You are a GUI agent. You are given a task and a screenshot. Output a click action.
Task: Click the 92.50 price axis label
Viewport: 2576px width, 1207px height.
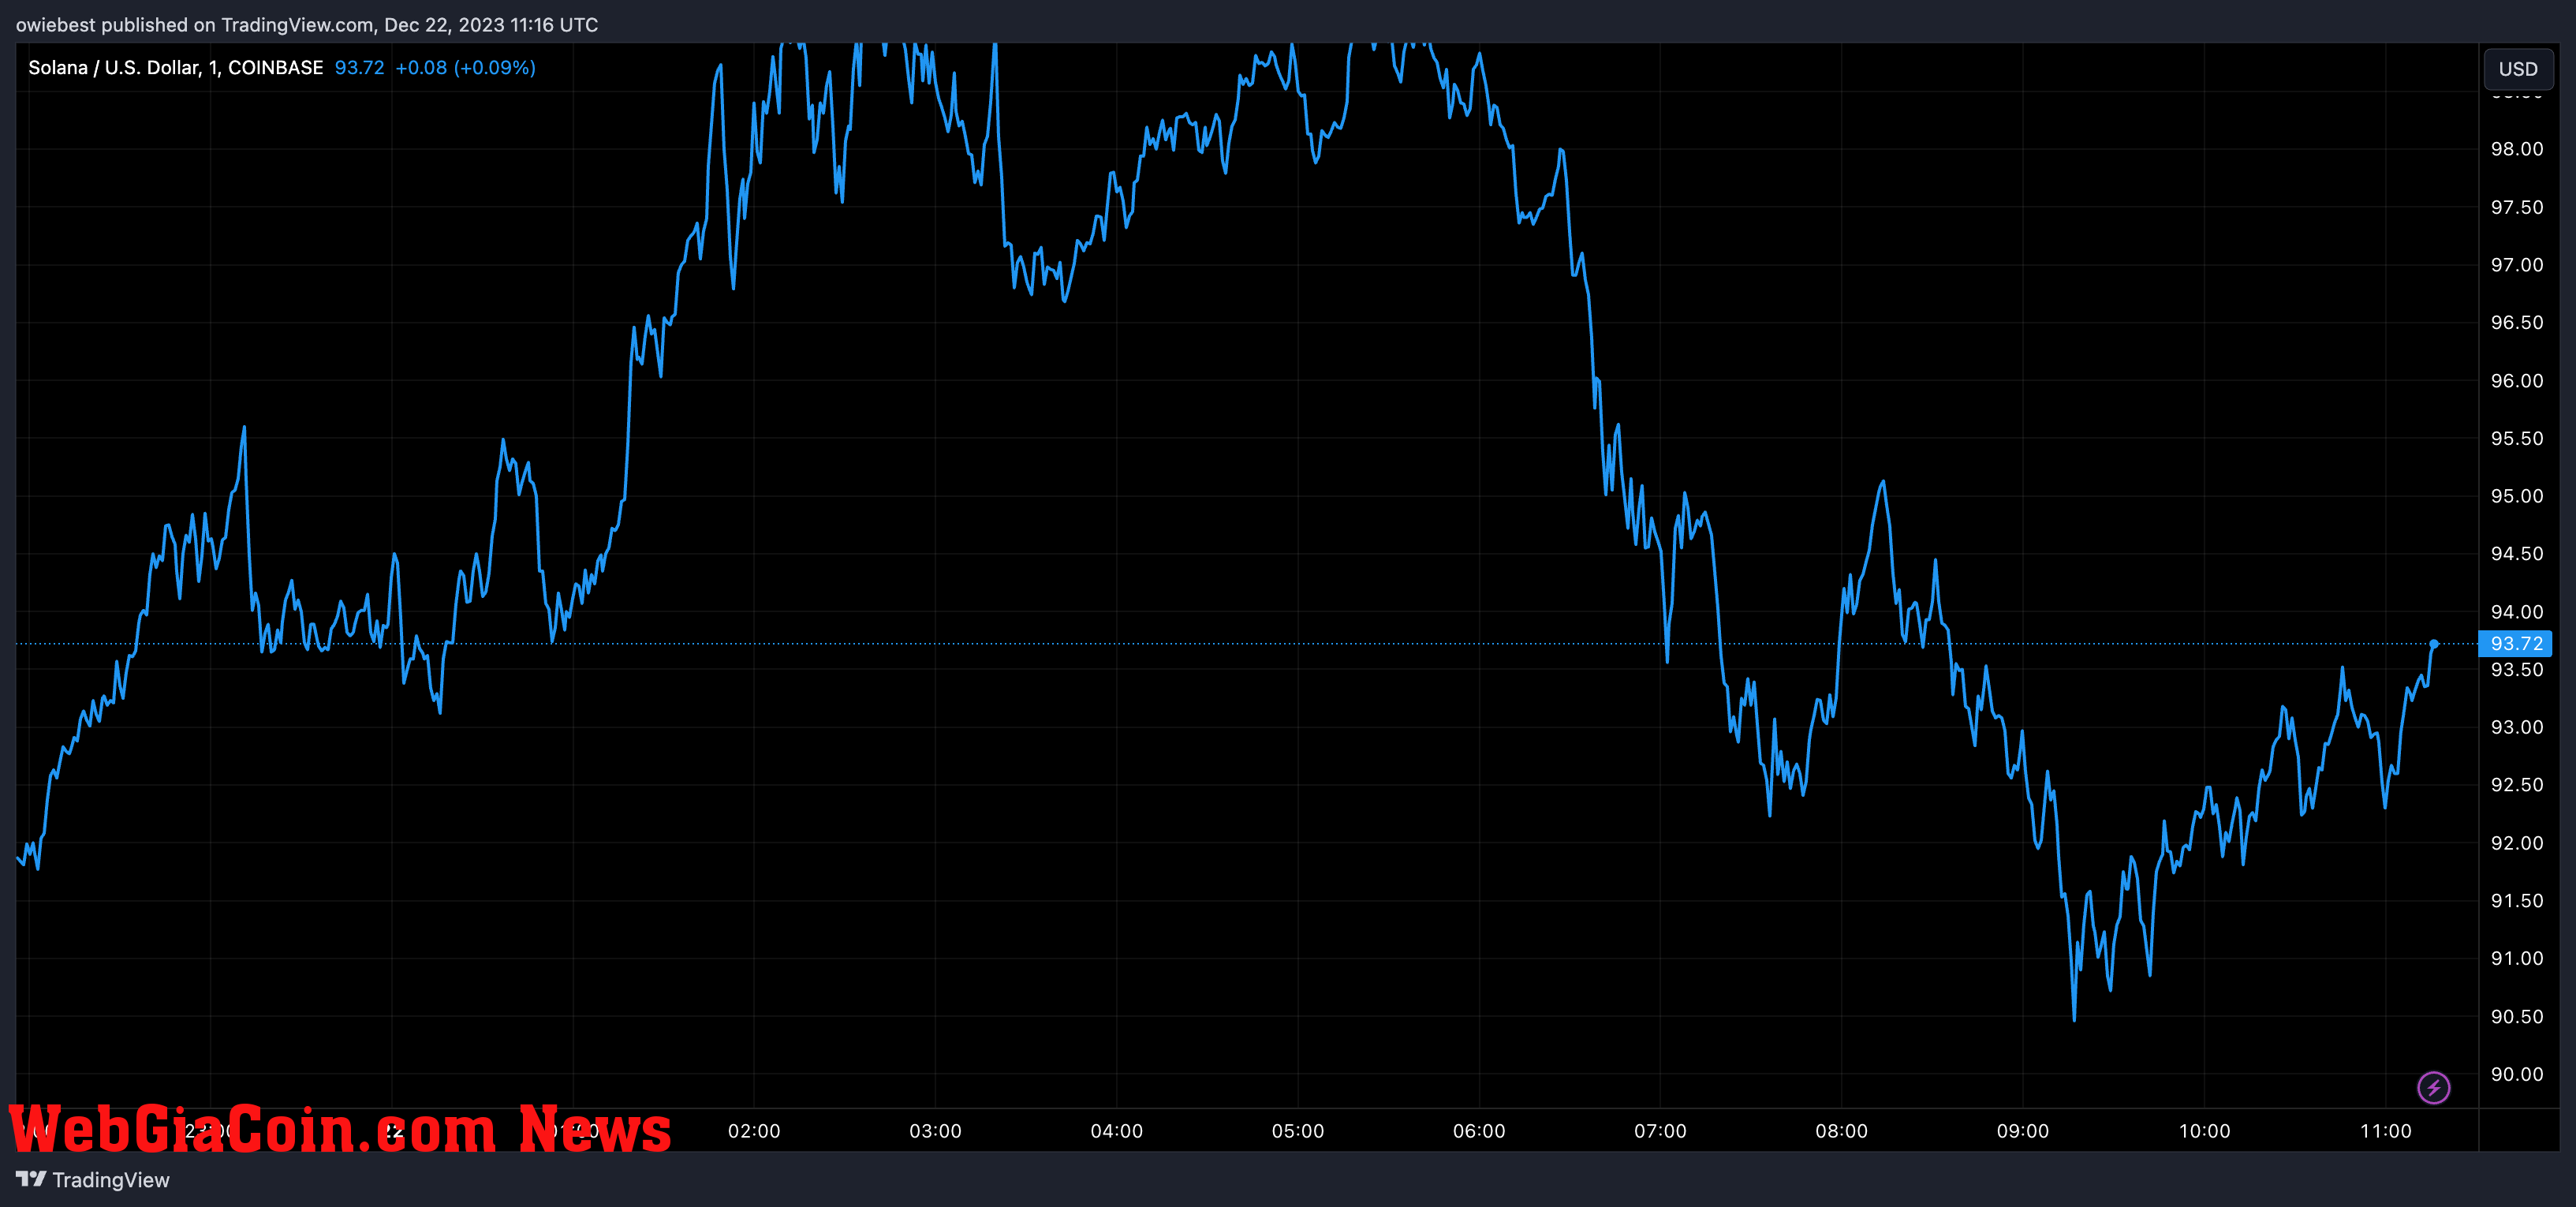pos(2516,785)
